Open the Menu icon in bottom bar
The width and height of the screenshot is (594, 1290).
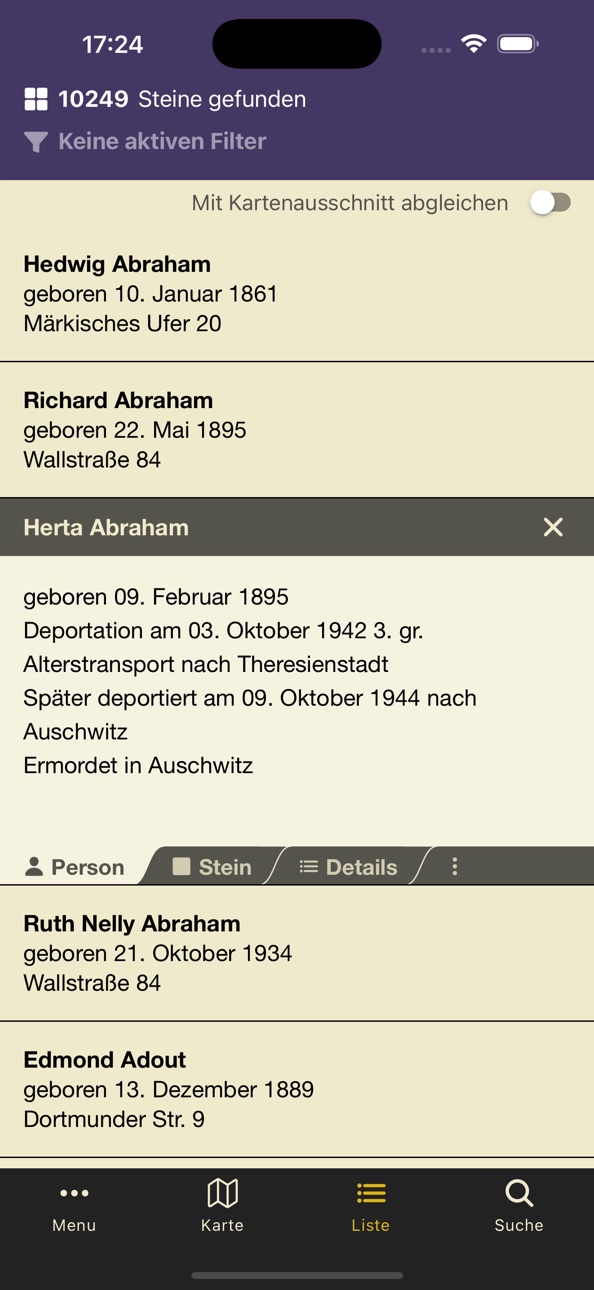[74, 1193]
